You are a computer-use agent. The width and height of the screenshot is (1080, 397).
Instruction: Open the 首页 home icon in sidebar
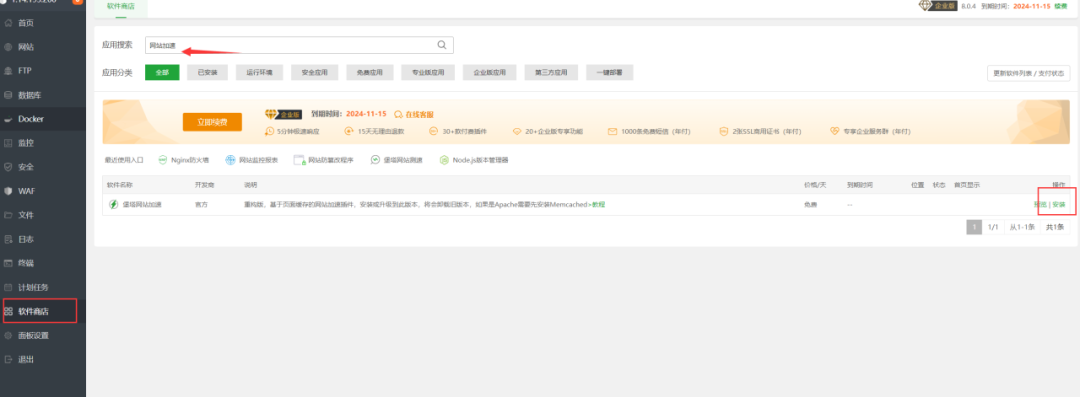pos(8,23)
